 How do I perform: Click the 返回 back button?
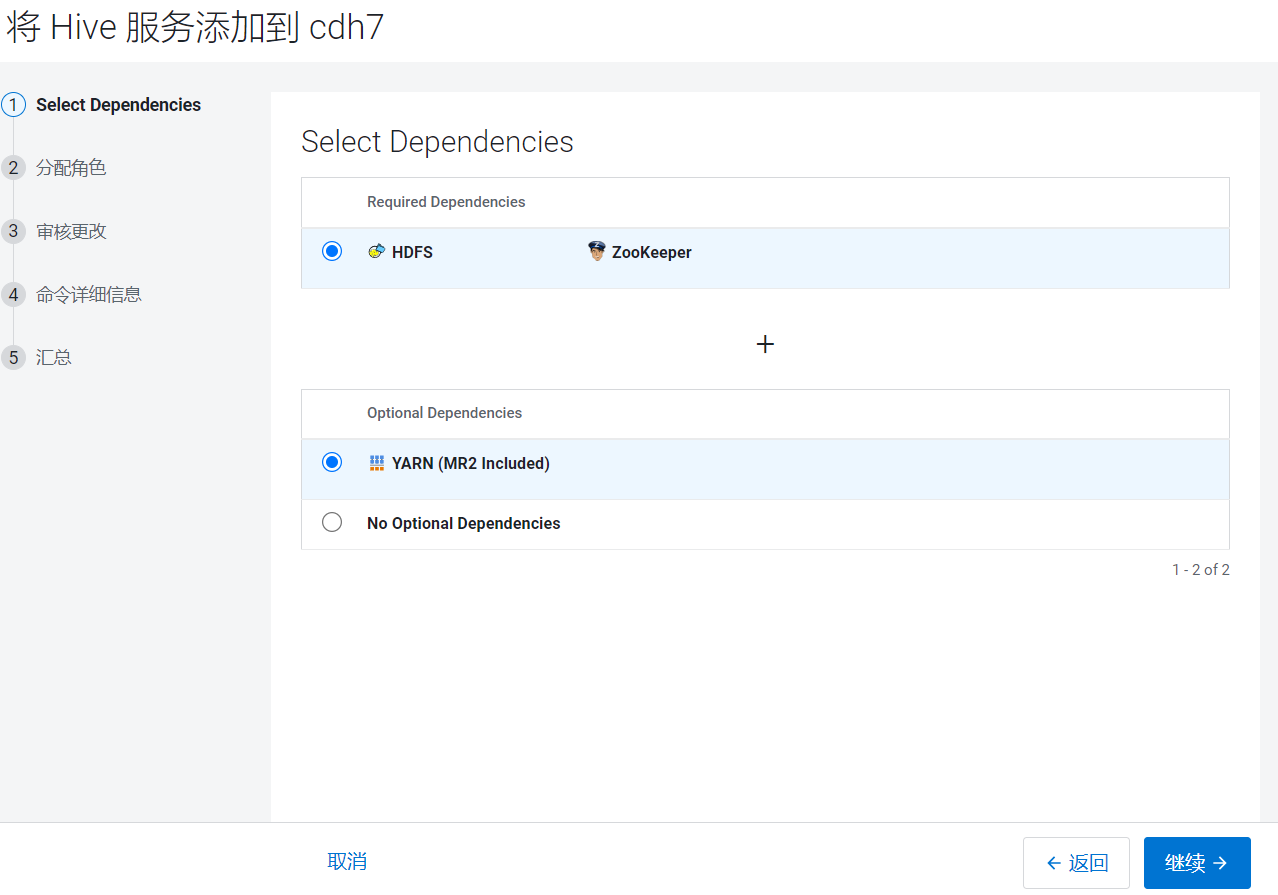tap(1076, 863)
